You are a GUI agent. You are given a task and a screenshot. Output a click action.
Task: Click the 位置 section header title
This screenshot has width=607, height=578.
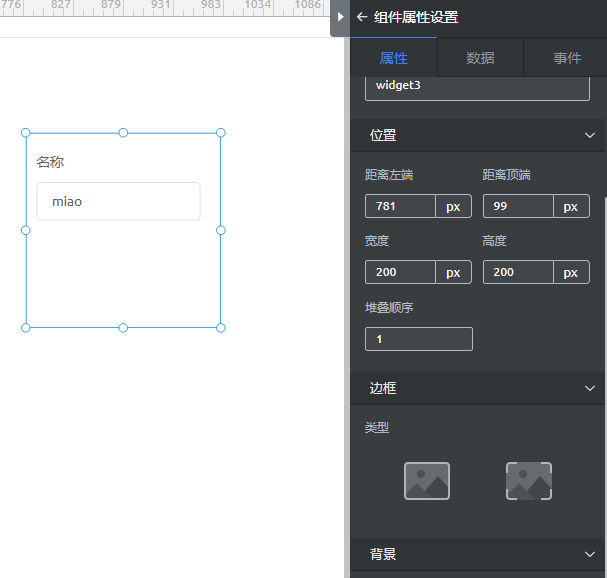click(383, 135)
